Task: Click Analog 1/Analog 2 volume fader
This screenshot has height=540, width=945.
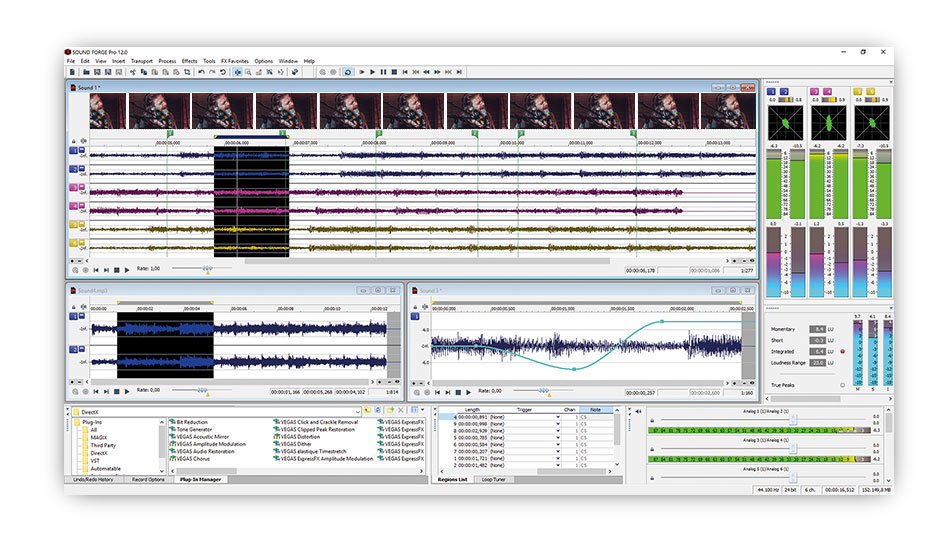Action: point(793,420)
